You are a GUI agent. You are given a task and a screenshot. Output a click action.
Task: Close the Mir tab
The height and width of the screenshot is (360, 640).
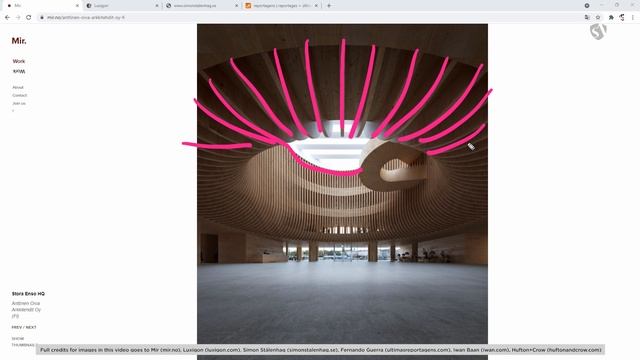[77, 6]
